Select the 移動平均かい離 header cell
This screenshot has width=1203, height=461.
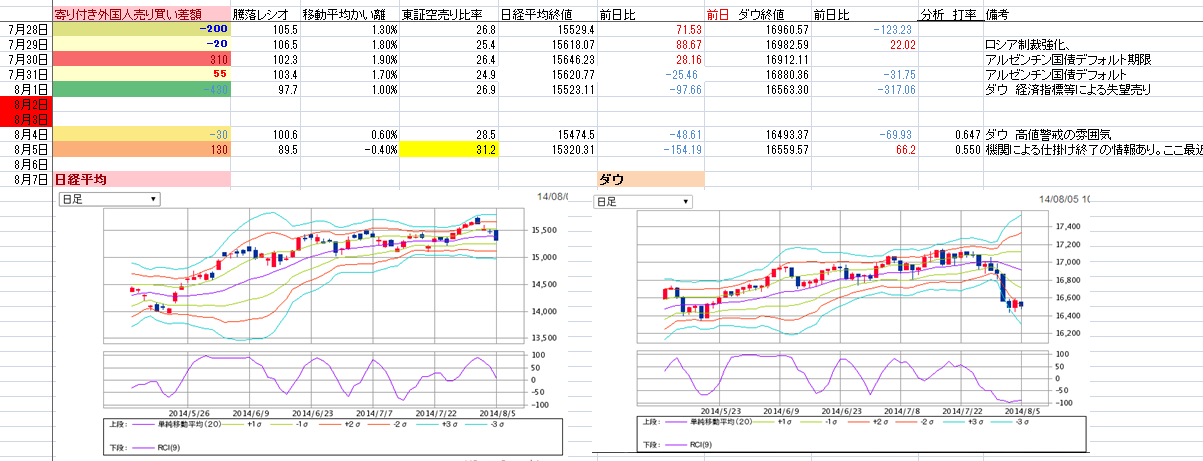pyautogui.click(x=349, y=15)
